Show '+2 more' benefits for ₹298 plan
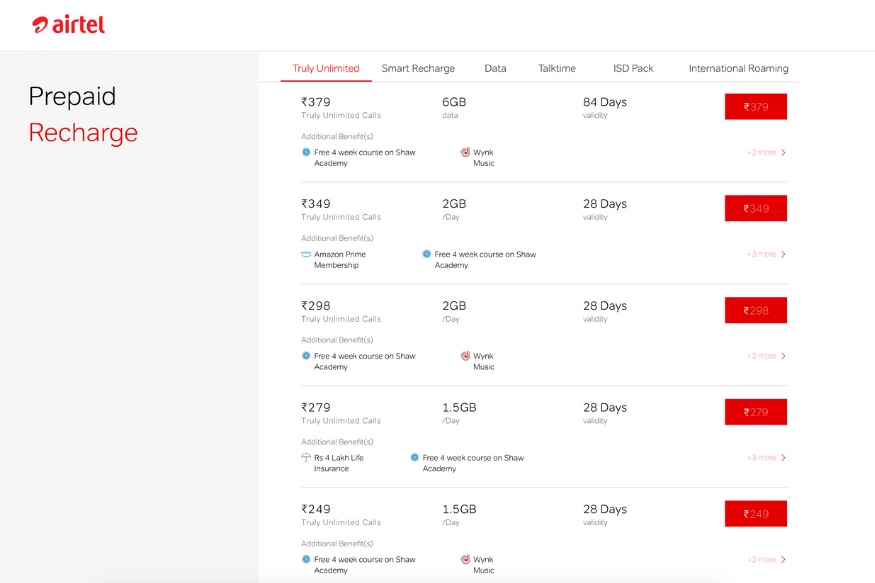The width and height of the screenshot is (875, 583). pyautogui.click(x=766, y=356)
